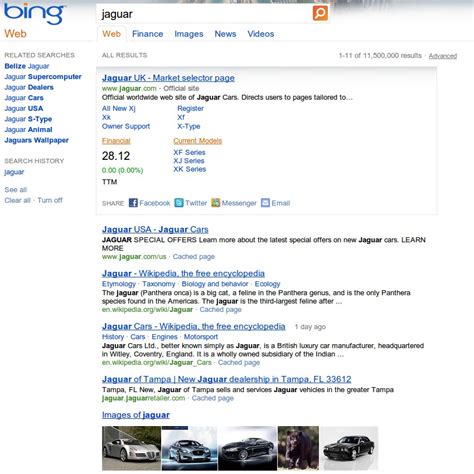Open Jaguar - Wikipedia result
Image resolution: width=474 pixels, height=474 pixels.
[183, 274]
